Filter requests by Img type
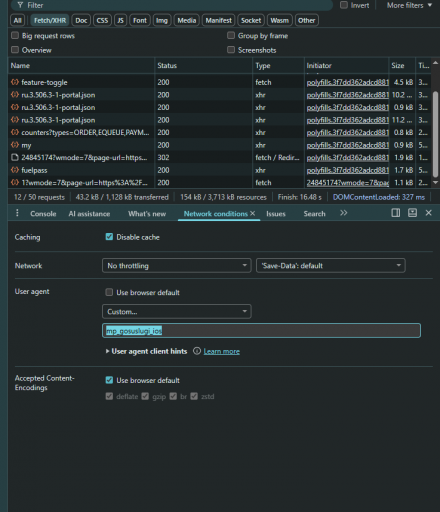The height and width of the screenshot is (512, 440). [162, 20]
